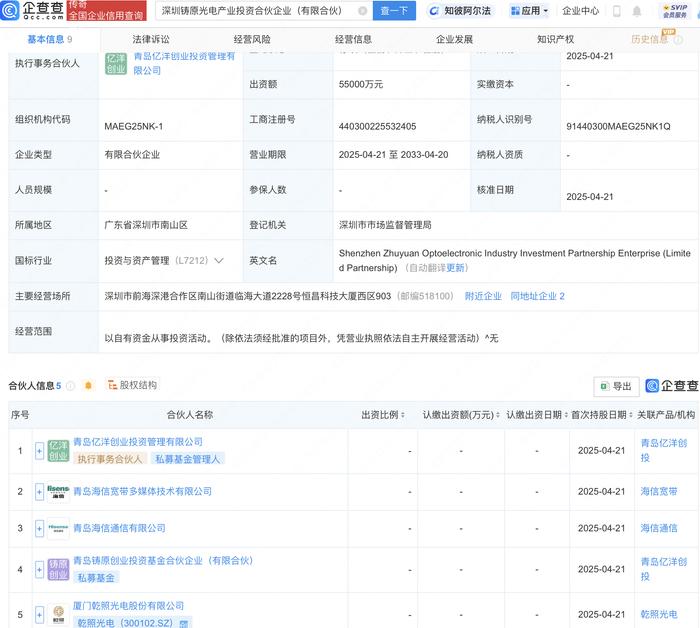This screenshot has width=700, height=628.
Task: Open 知彼阿尔法 from the header
Action: tap(461, 11)
